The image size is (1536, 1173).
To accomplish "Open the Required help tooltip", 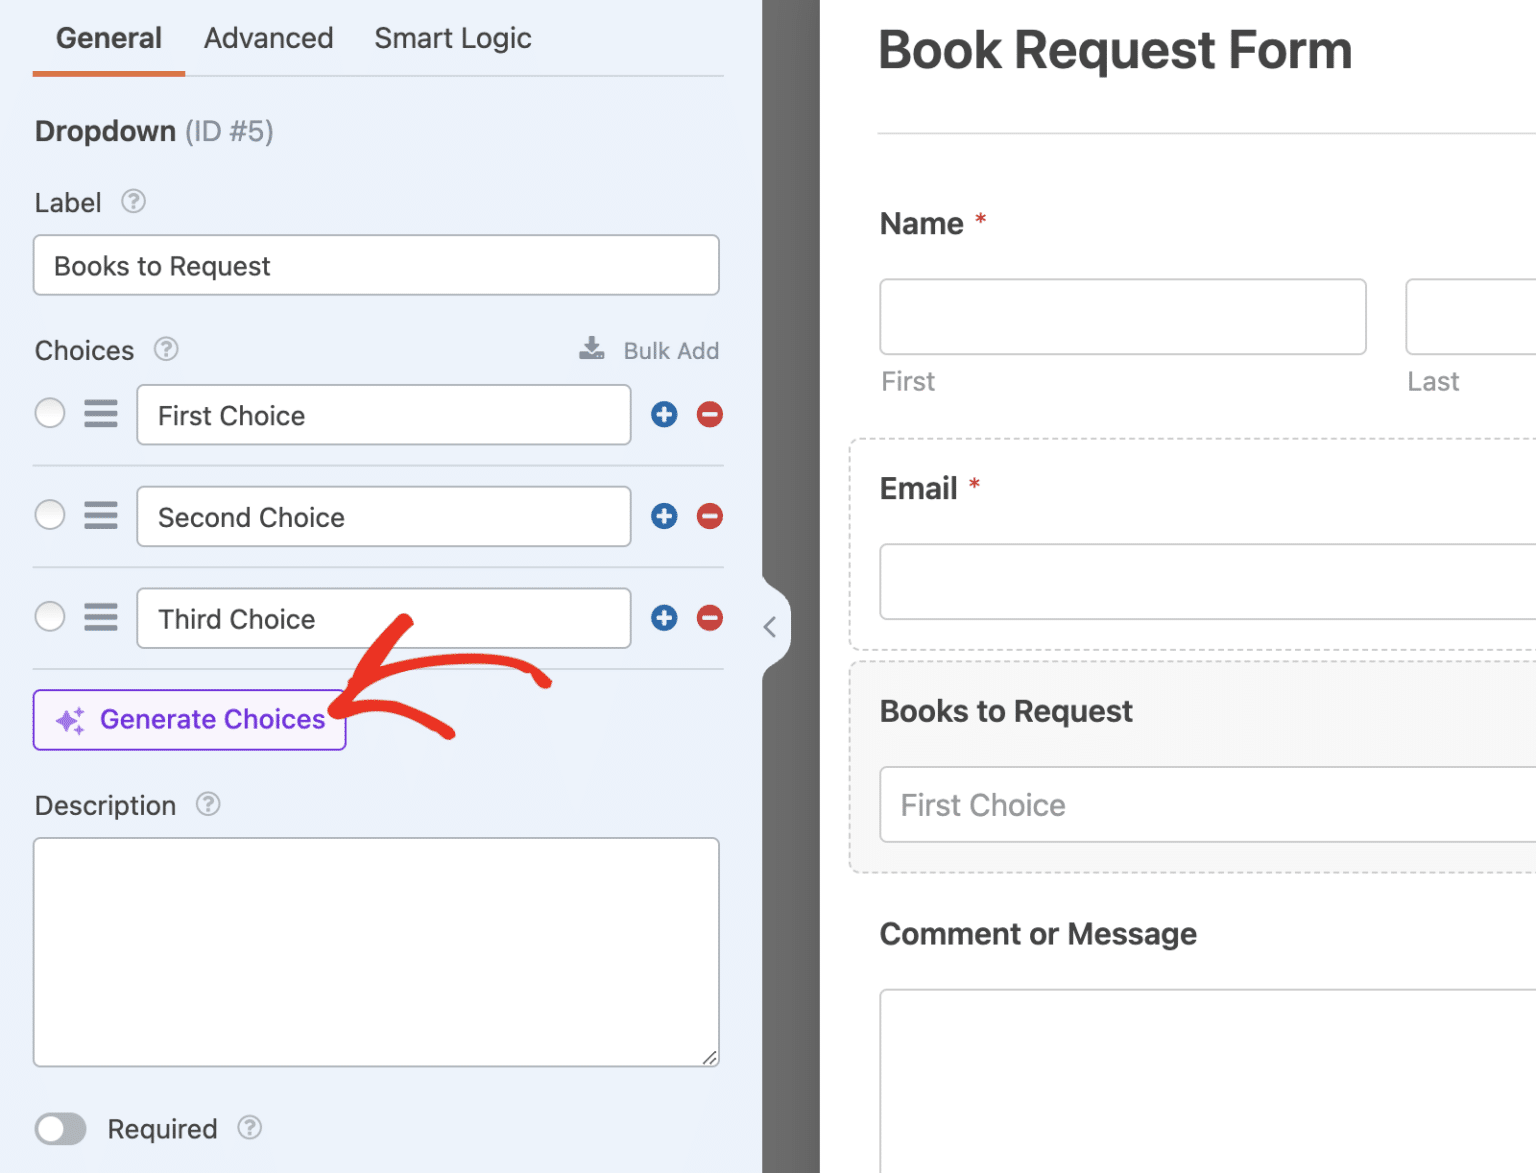I will (x=250, y=1128).
